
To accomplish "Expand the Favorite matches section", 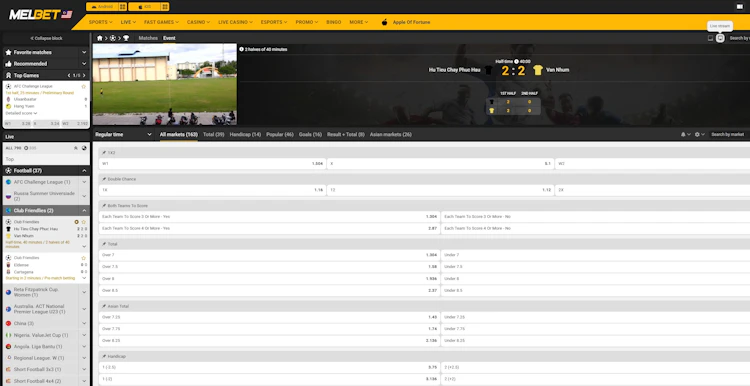I will (46, 52).
